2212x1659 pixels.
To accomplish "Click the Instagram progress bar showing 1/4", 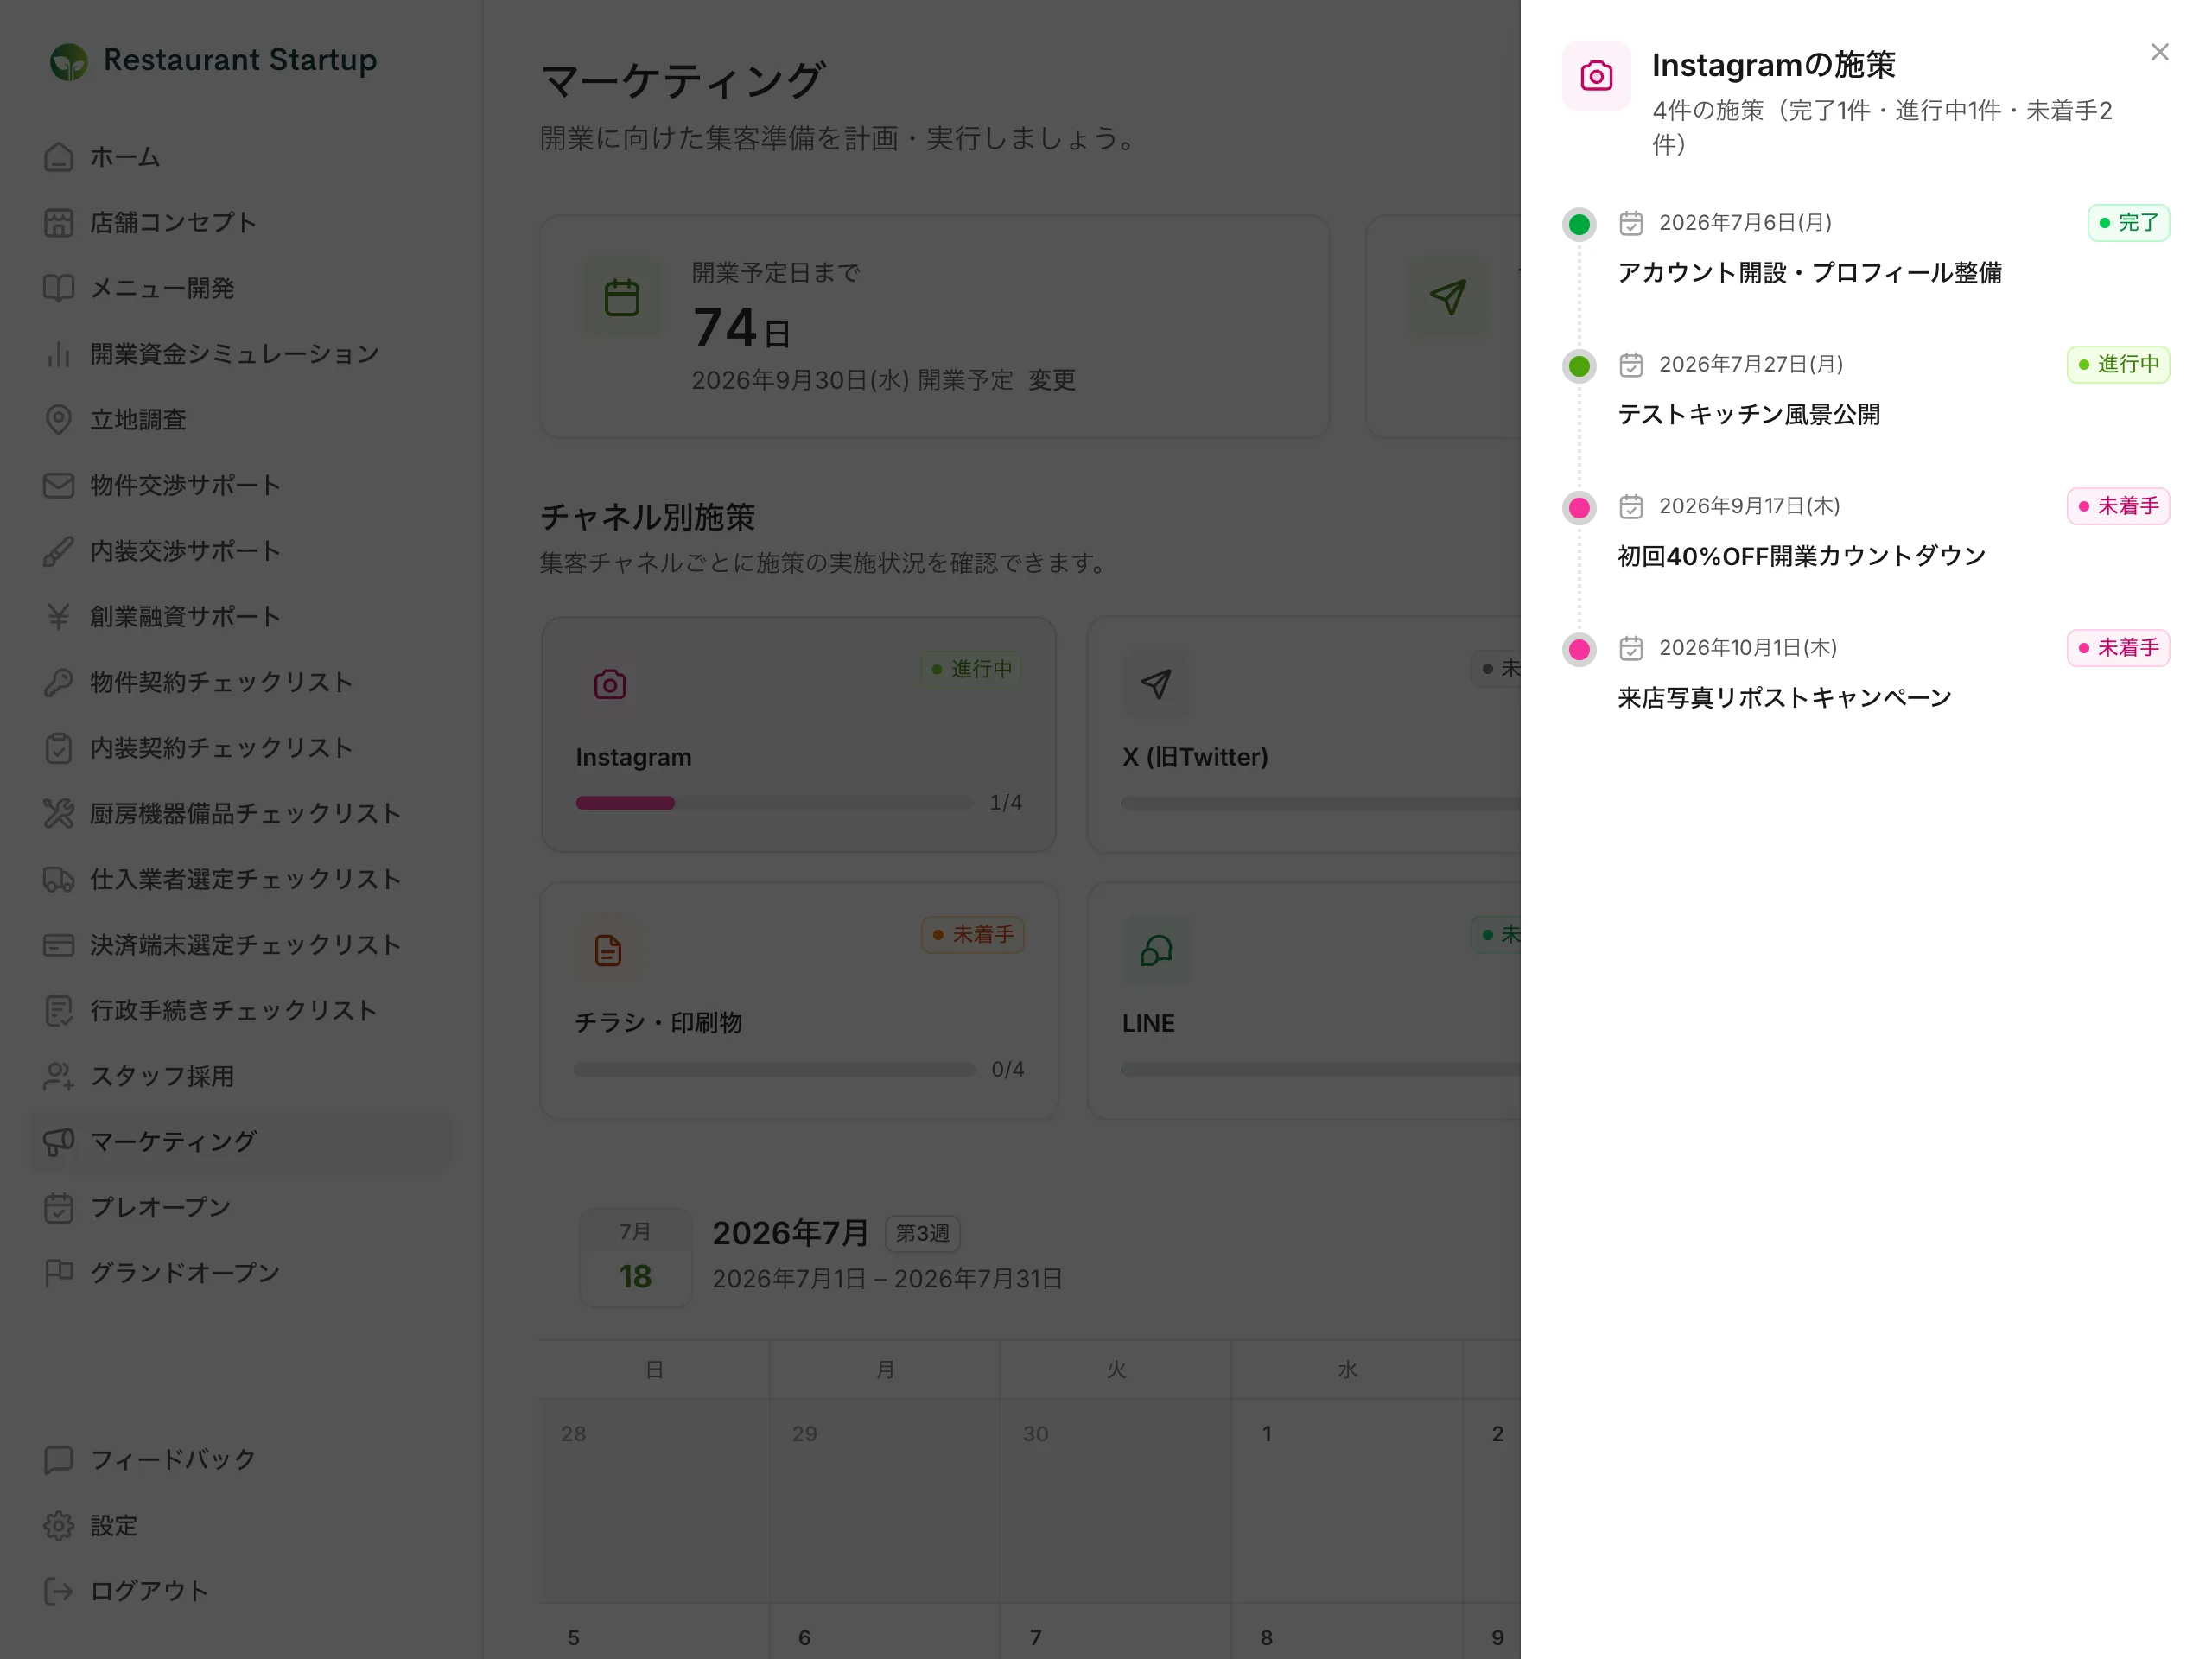I will (774, 804).
